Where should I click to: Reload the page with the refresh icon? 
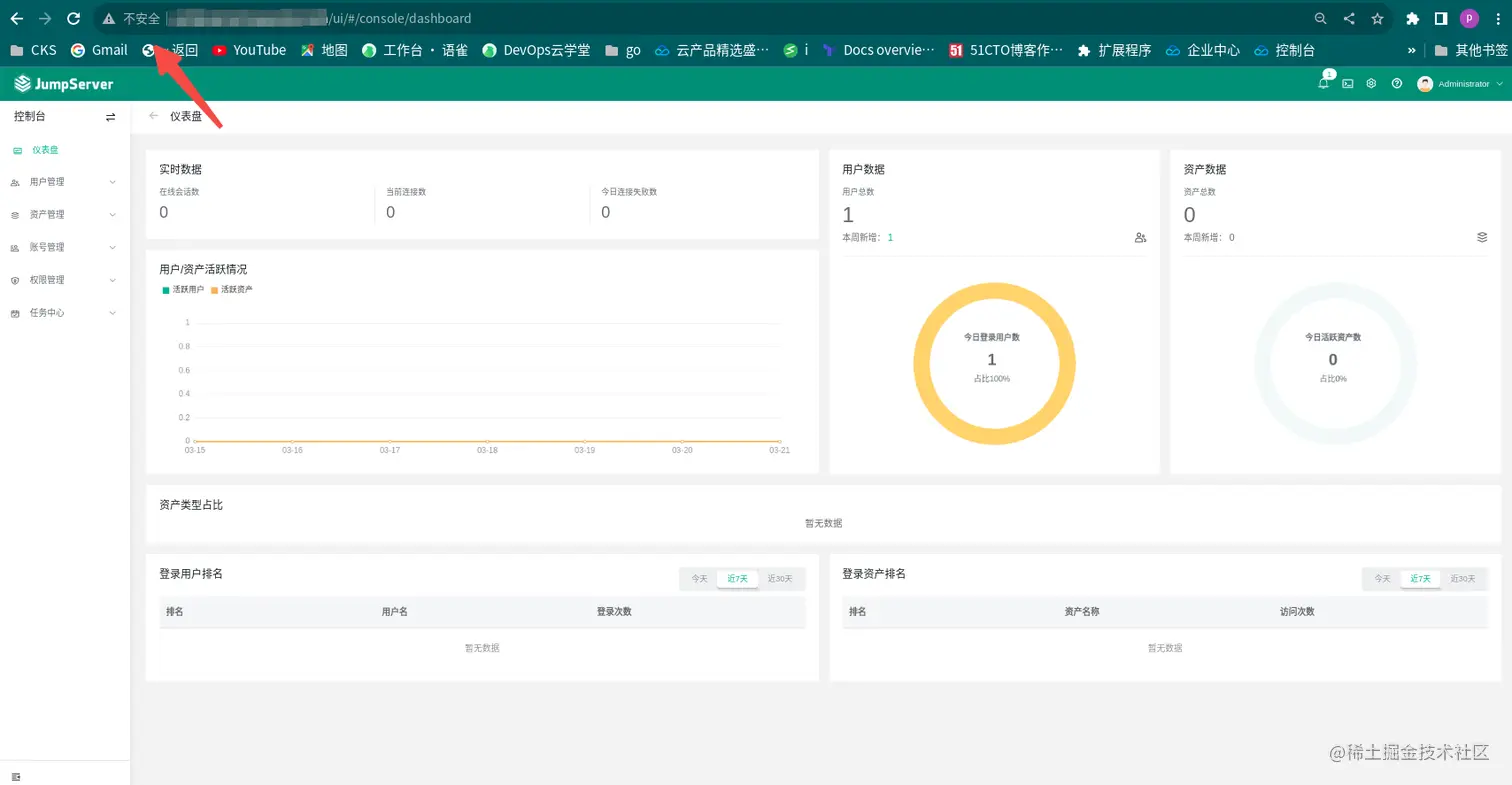coord(73,18)
